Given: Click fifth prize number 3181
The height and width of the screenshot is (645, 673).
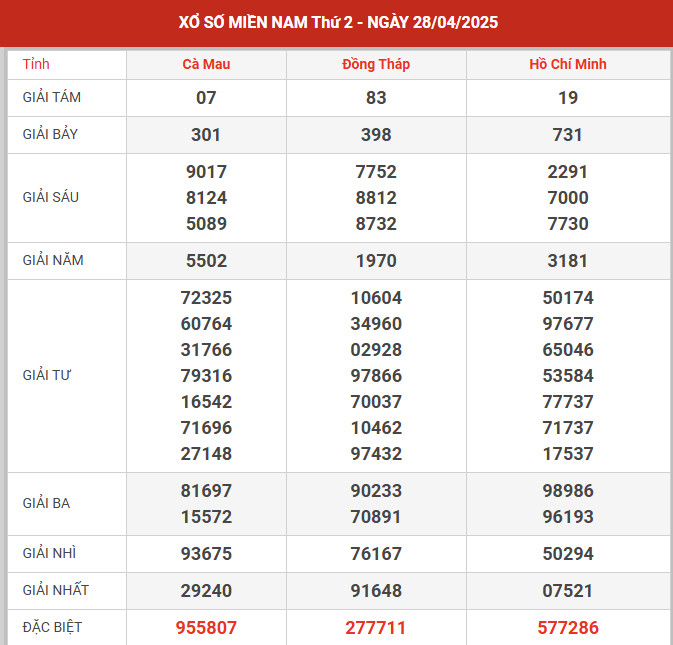Looking at the screenshot, I should tap(568, 261).
